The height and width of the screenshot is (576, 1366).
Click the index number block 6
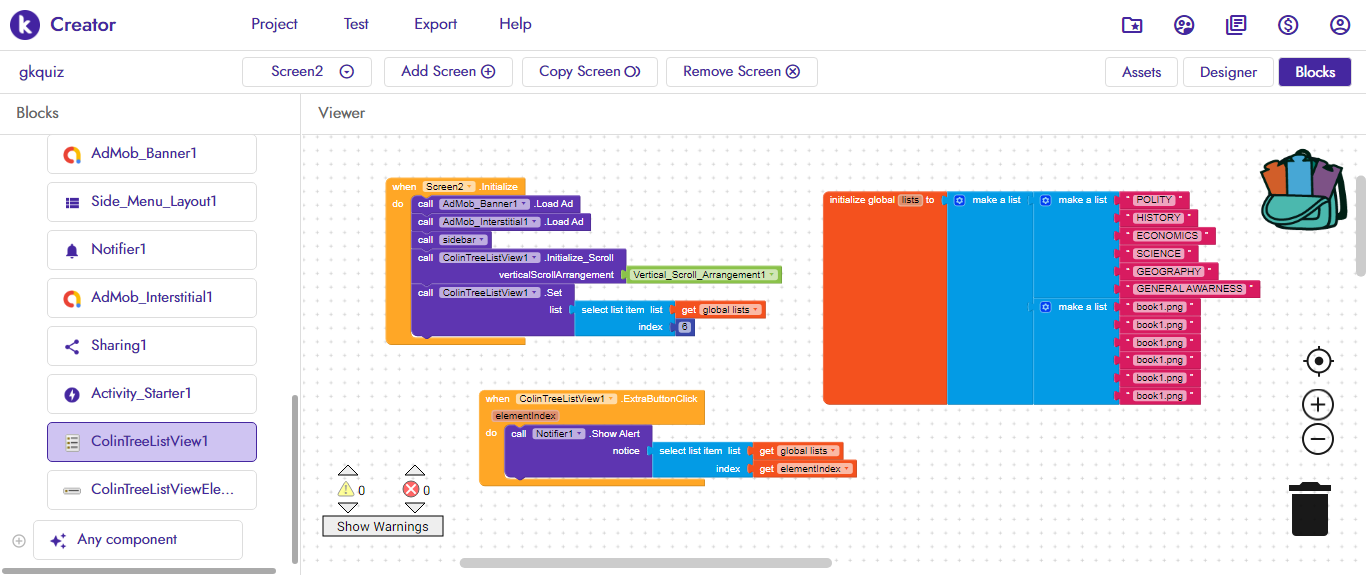(684, 327)
